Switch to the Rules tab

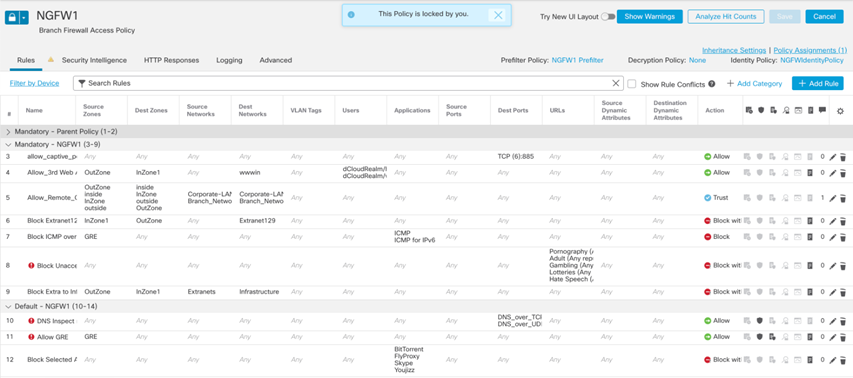coord(26,60)
